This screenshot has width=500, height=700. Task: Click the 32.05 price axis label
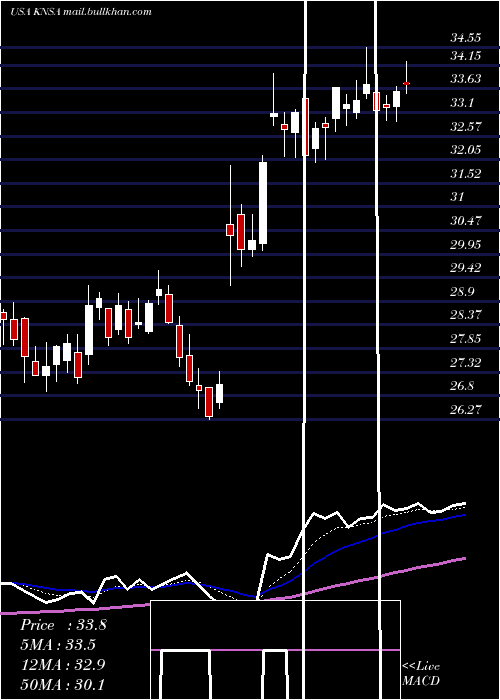[465, 150]
